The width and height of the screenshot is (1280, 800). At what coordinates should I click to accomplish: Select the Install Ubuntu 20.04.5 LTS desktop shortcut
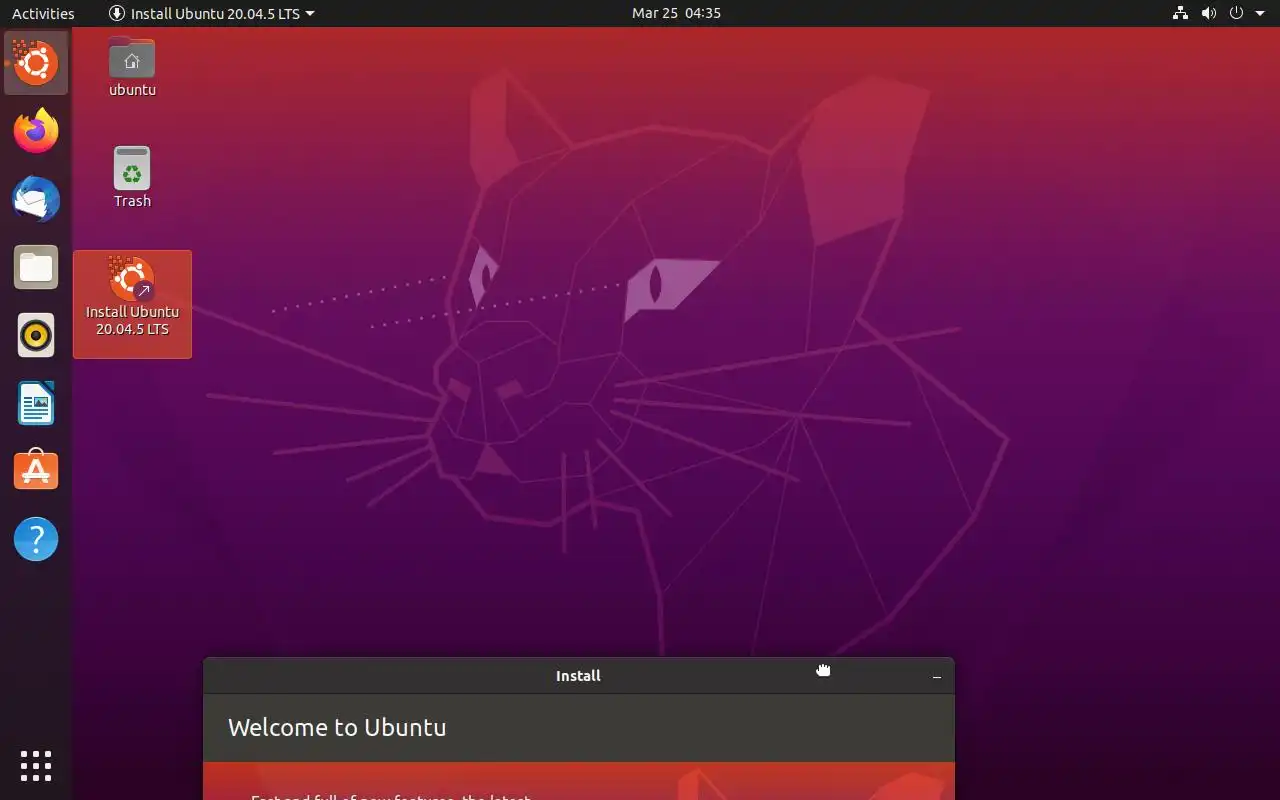click(132, 304)
